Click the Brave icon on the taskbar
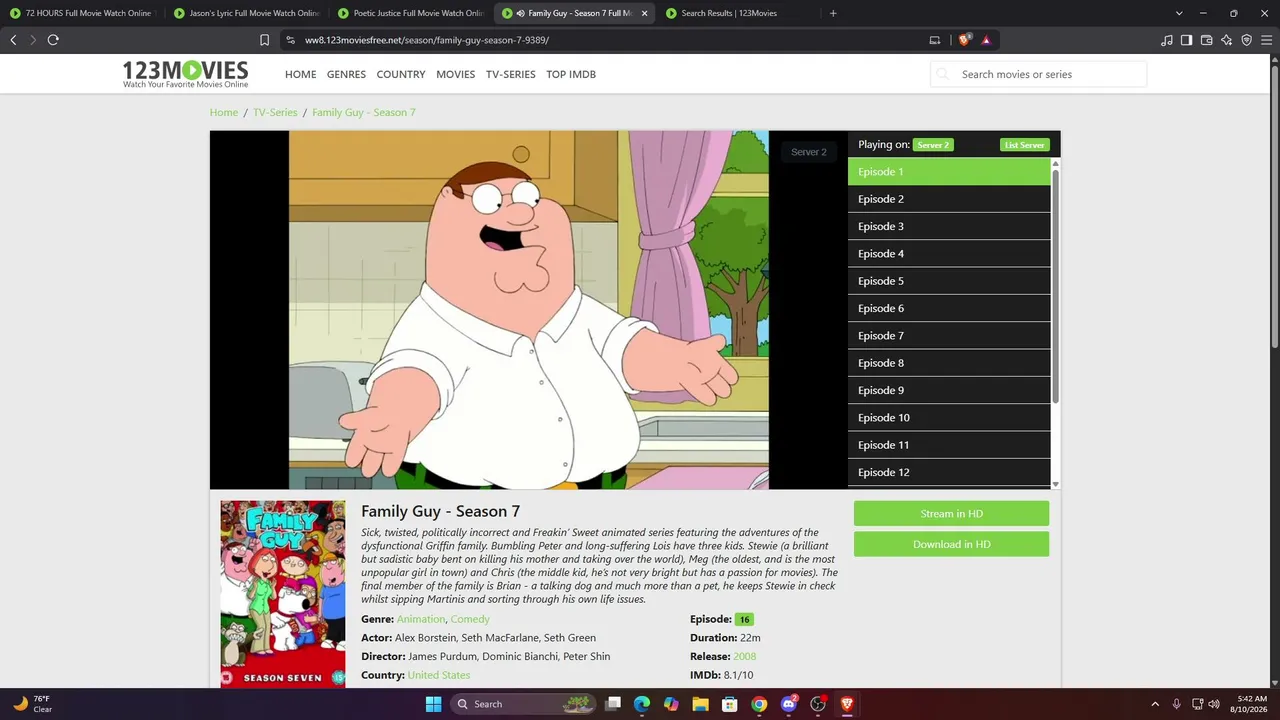 pos(847,704)
